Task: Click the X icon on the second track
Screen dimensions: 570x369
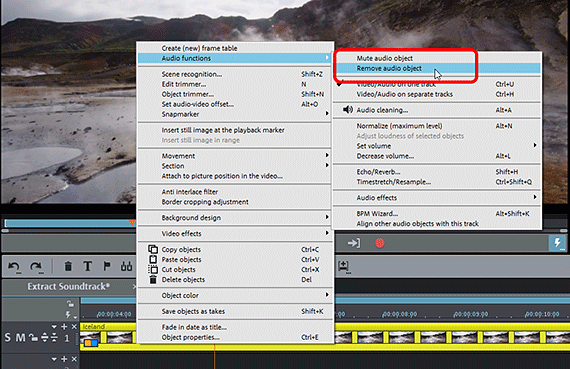Action: tap(74, 359)
